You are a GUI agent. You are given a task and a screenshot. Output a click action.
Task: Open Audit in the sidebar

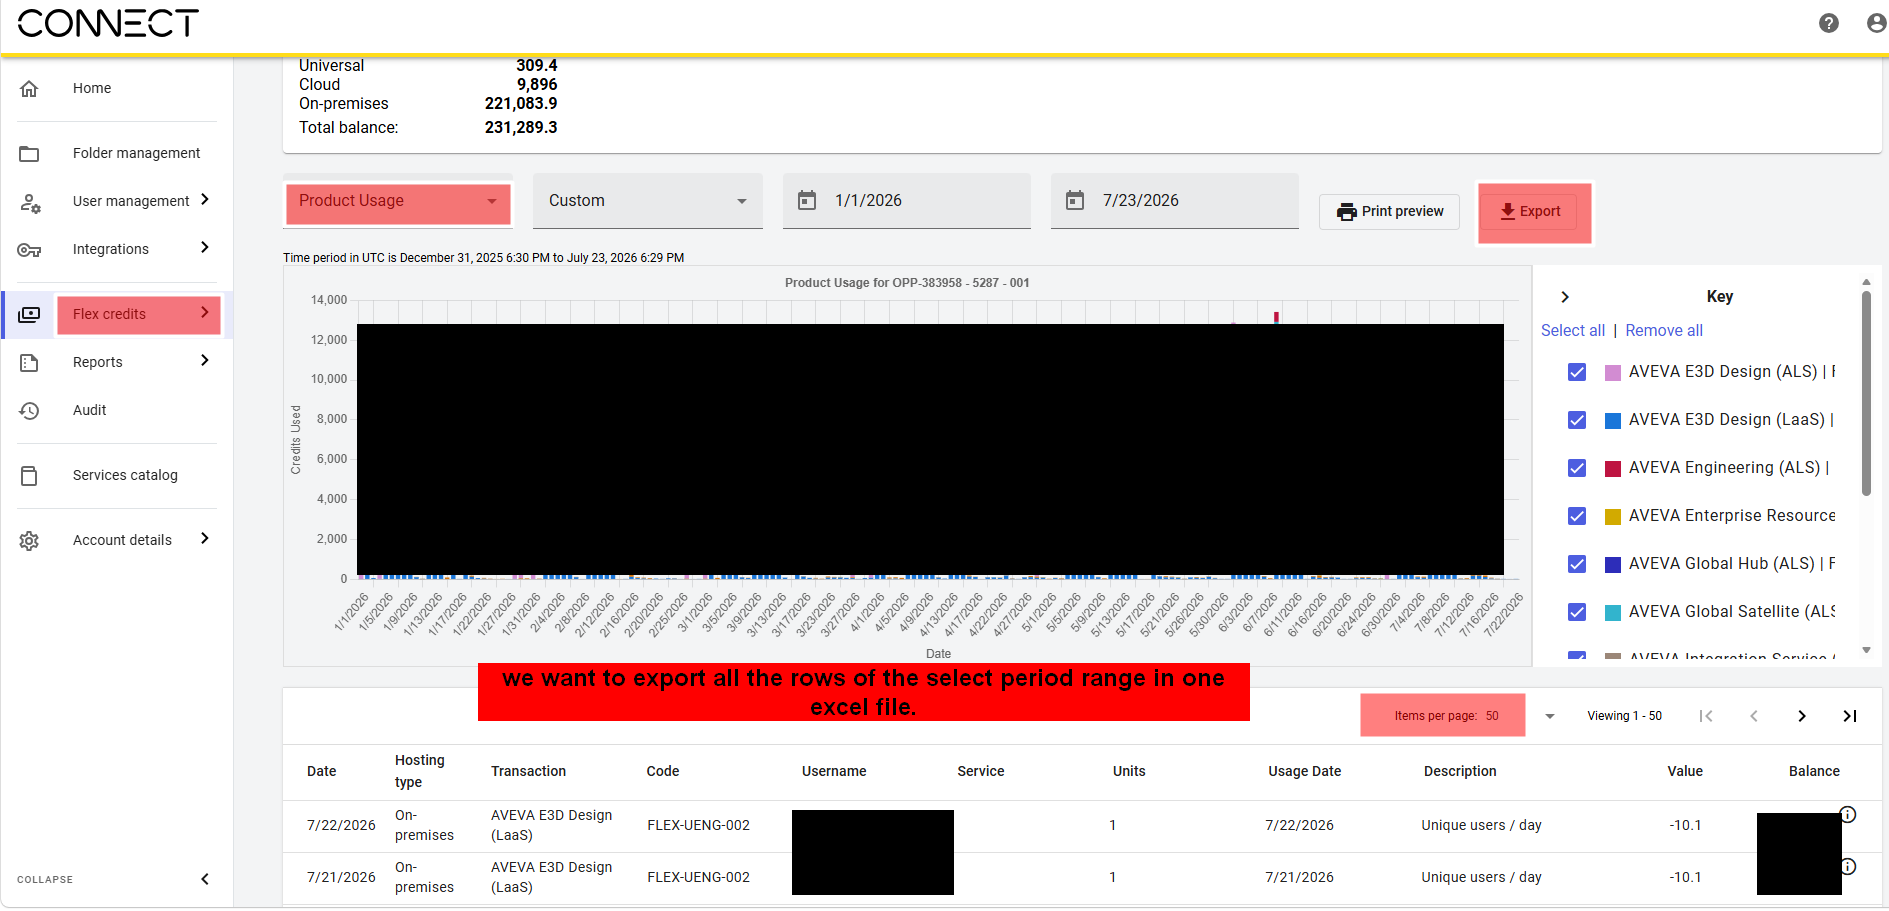pos(89,410)
